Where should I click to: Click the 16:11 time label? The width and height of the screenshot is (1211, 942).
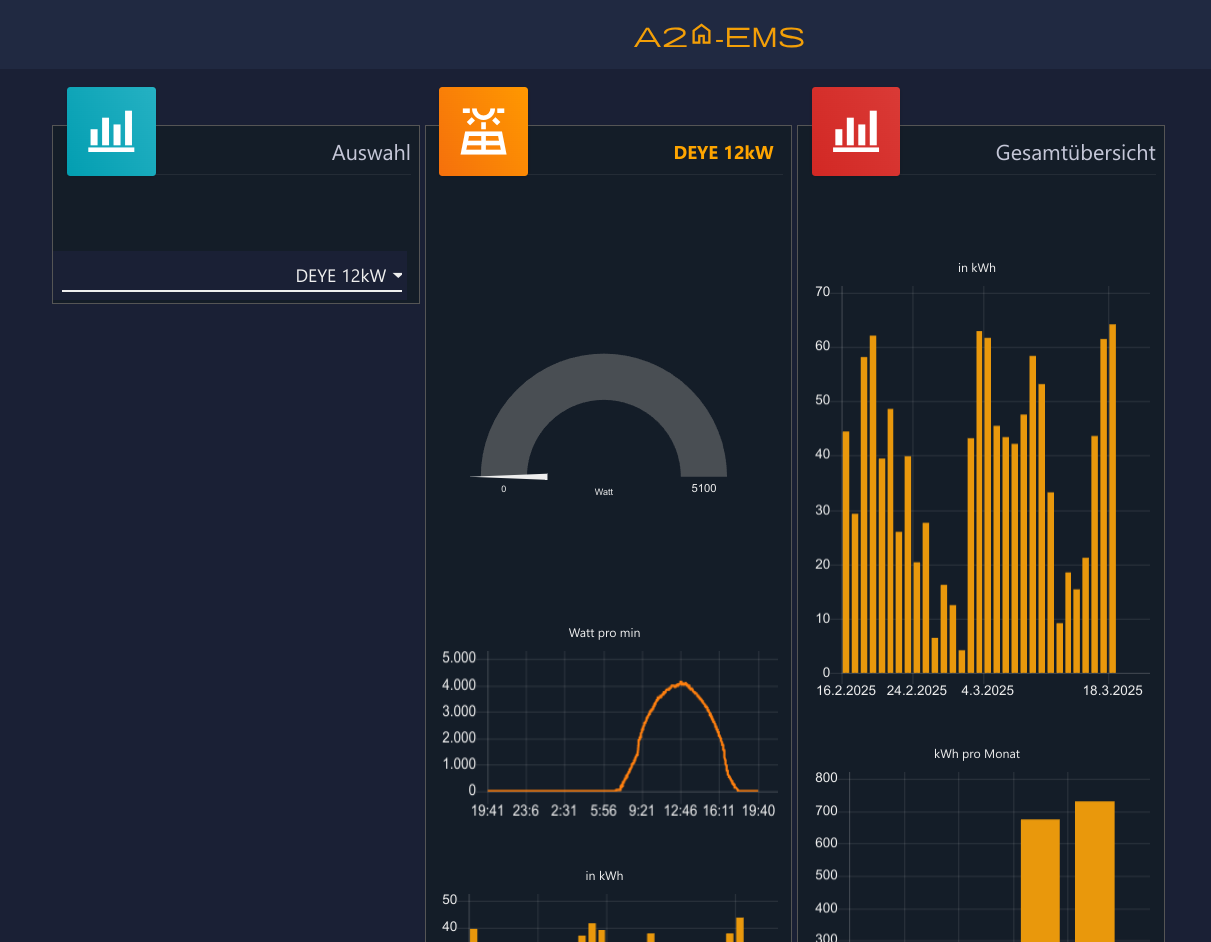719,811
